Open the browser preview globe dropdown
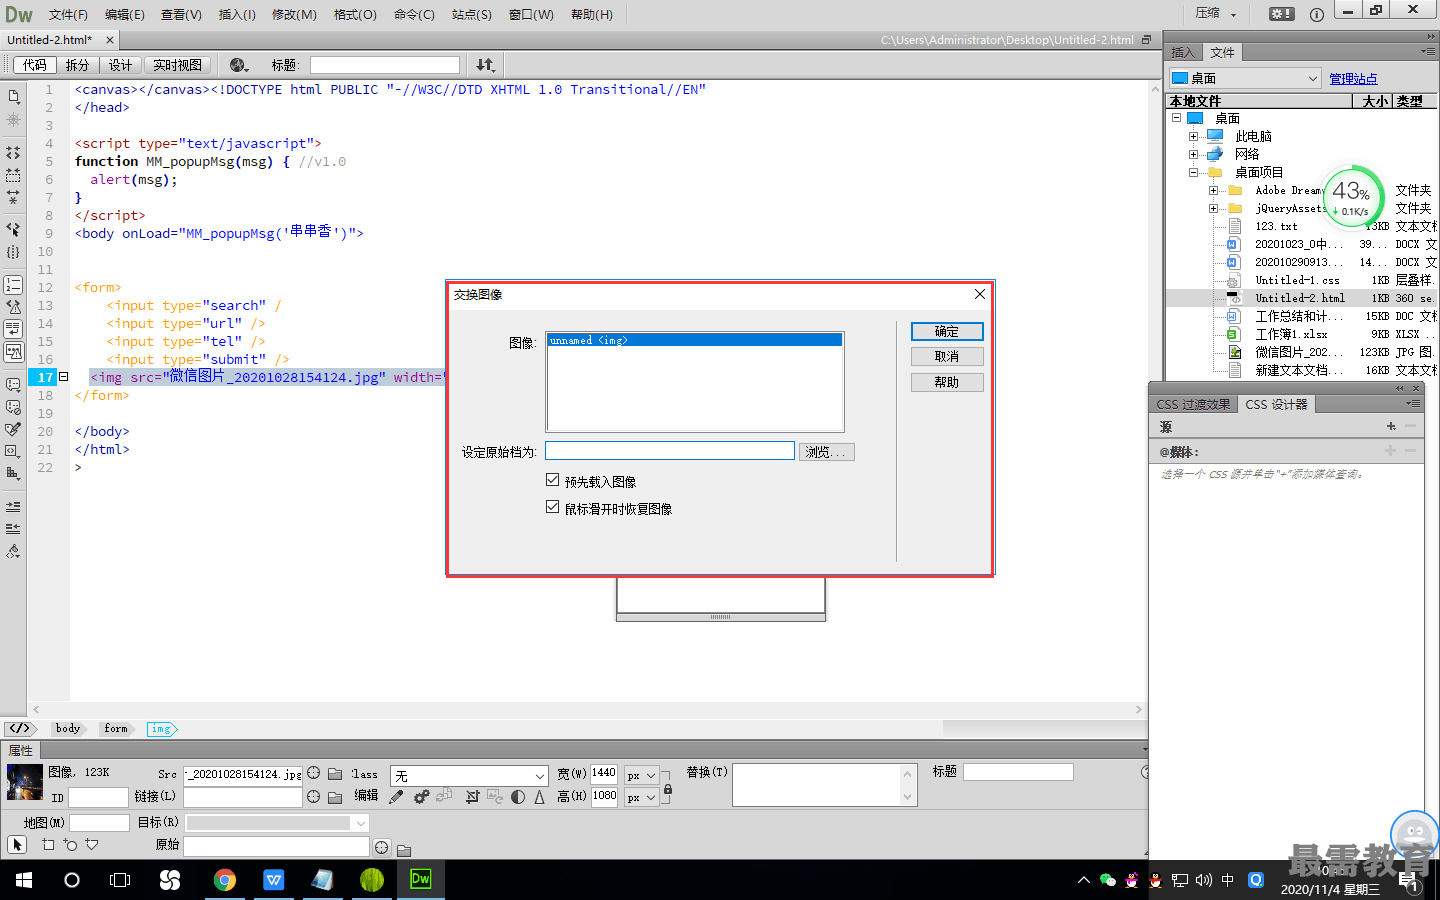Screen dimensions: 1440x900 click(239, 65)
